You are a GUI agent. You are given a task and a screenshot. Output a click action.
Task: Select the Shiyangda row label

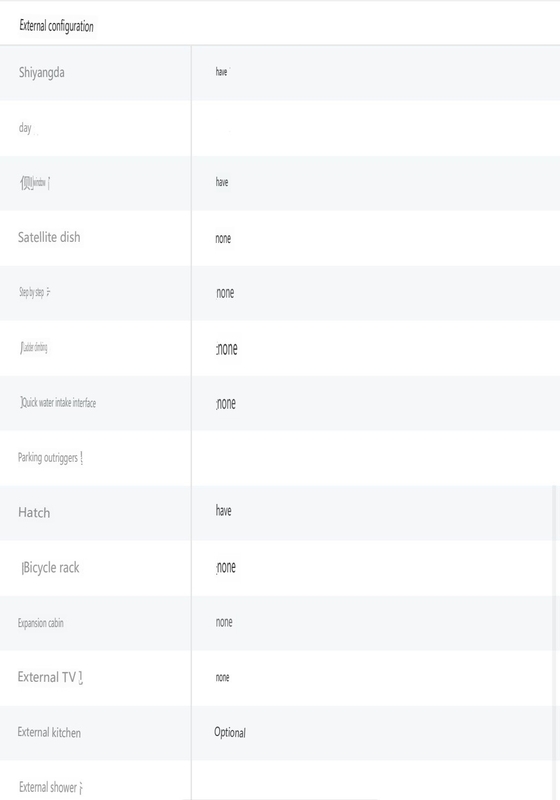pos(41,72)
